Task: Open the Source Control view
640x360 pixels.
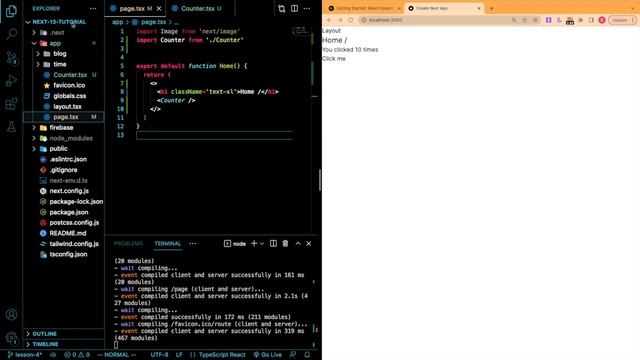Action: [11, 58]
